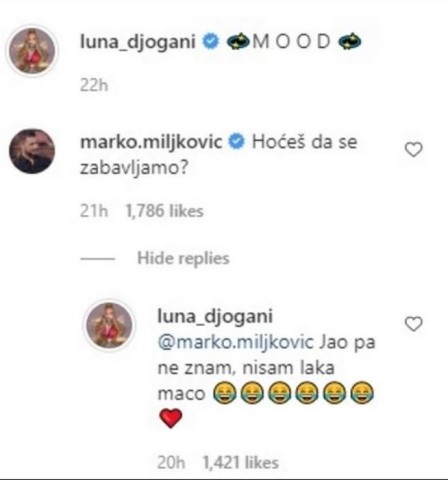Click the 21h comment timestamp

pyautogui.click(x=94, y=211)
